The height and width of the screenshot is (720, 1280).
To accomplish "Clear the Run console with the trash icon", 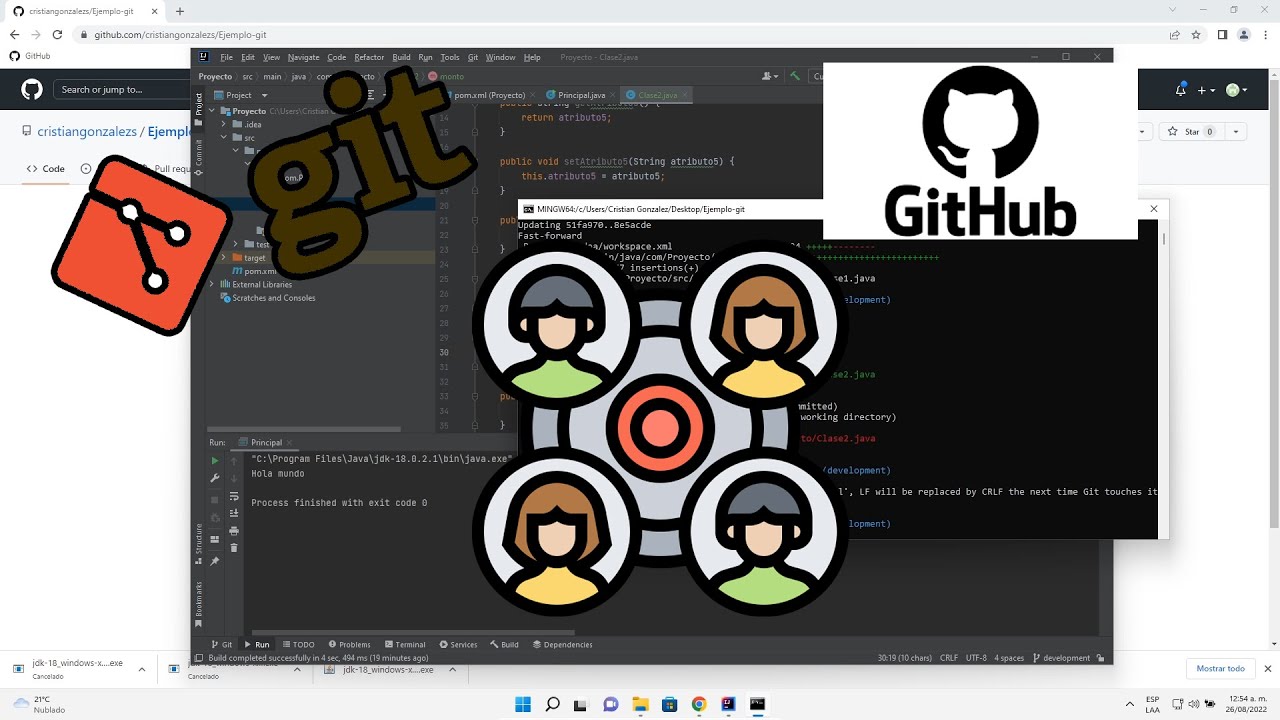I will pyautogui.click(x=234, y=548).
